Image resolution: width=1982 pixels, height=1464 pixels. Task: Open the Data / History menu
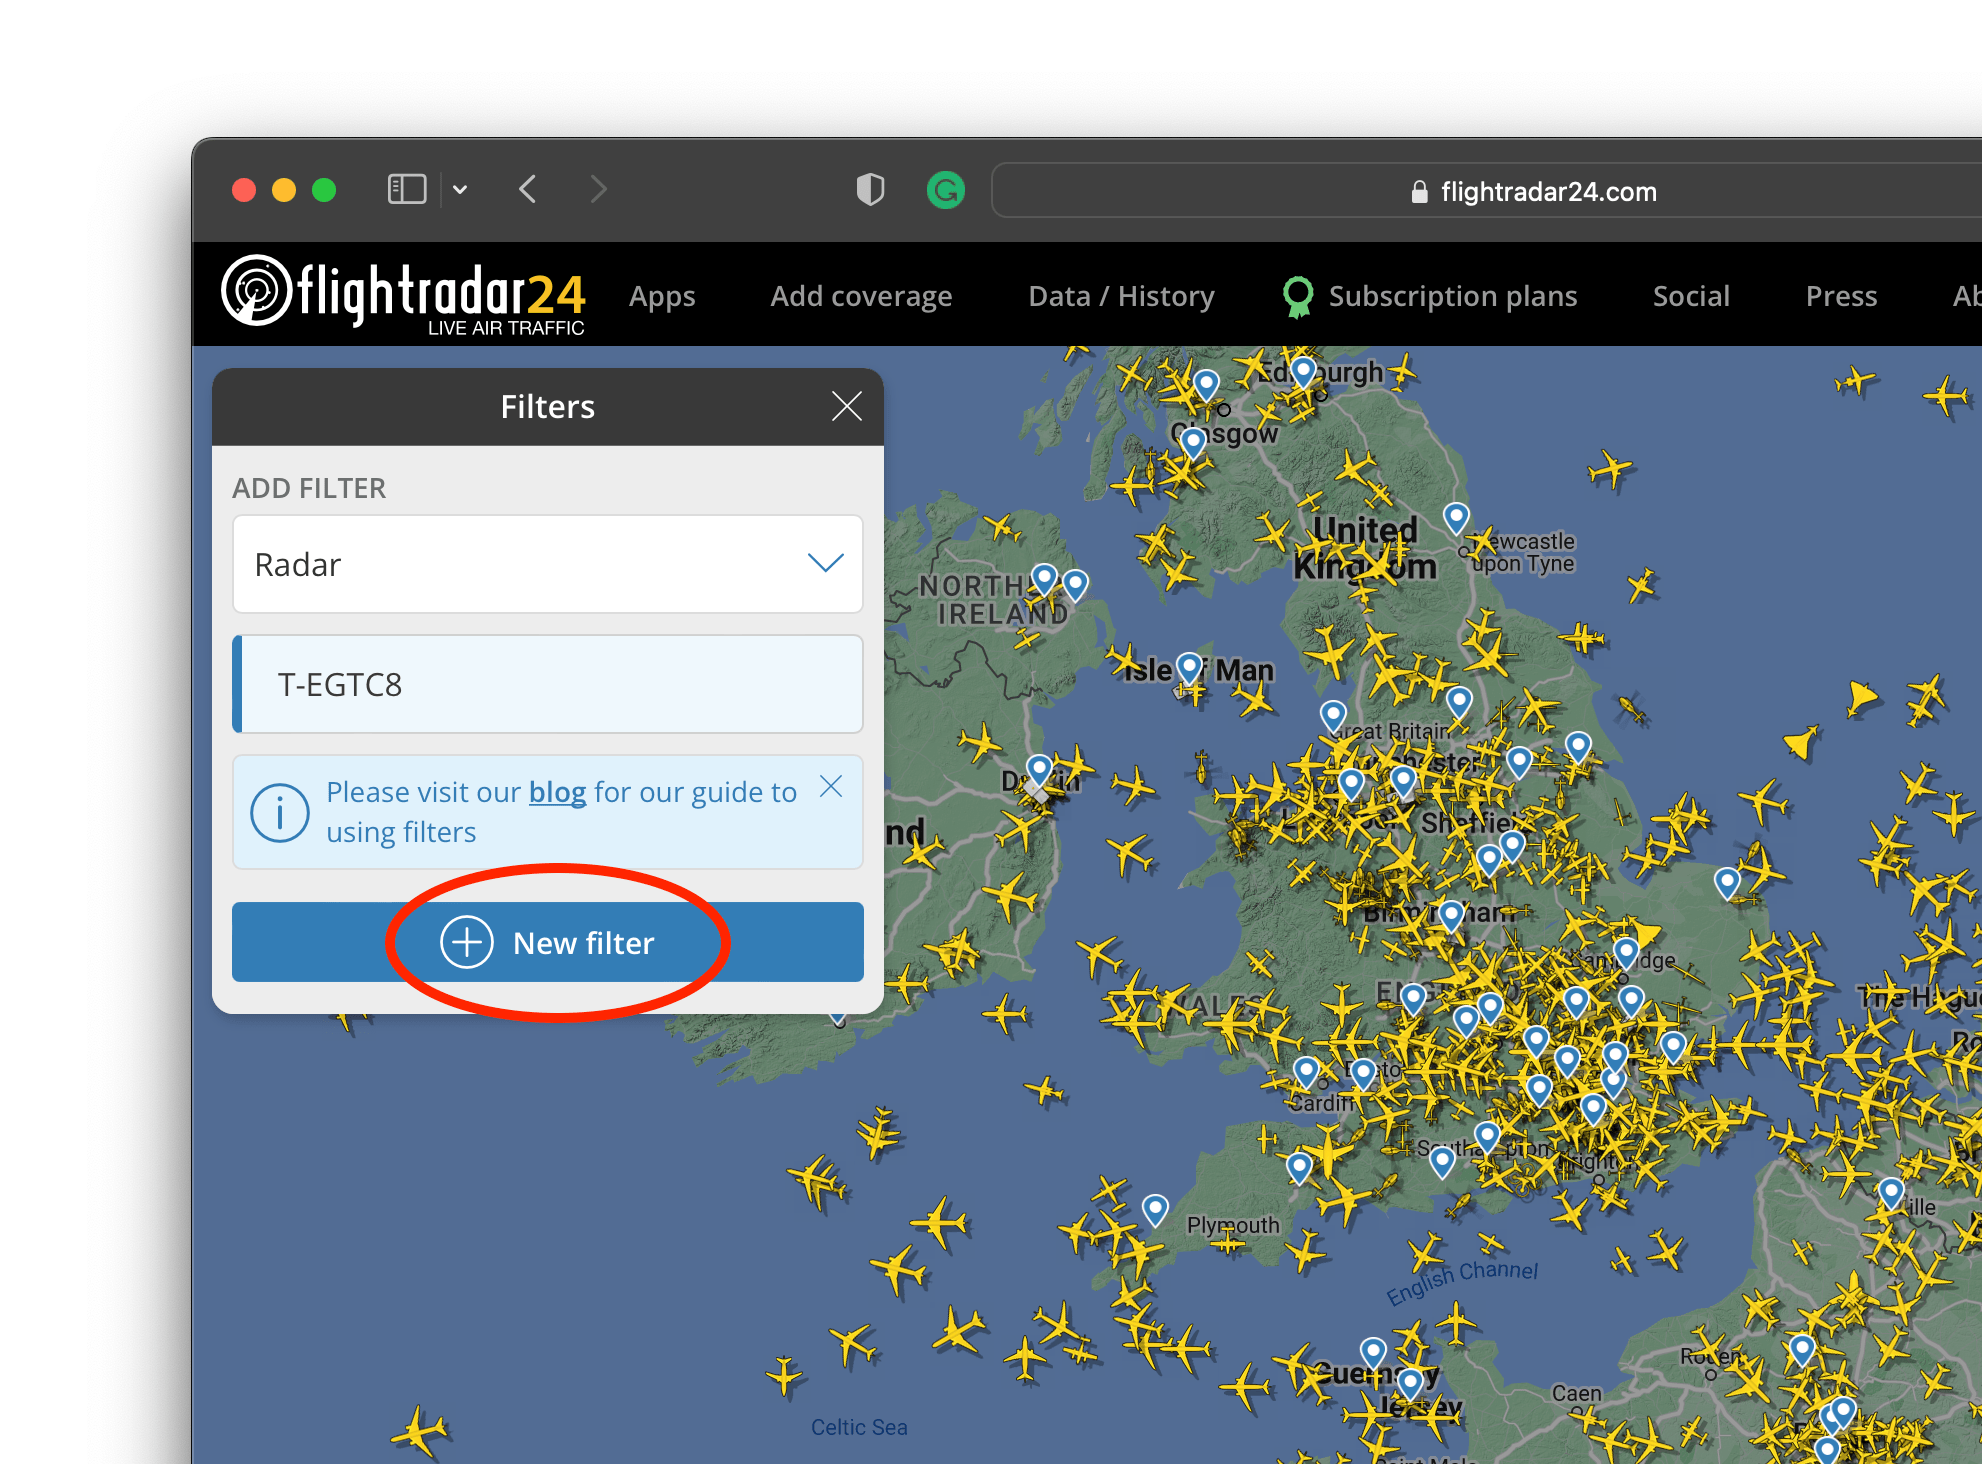pos(1121,295)
